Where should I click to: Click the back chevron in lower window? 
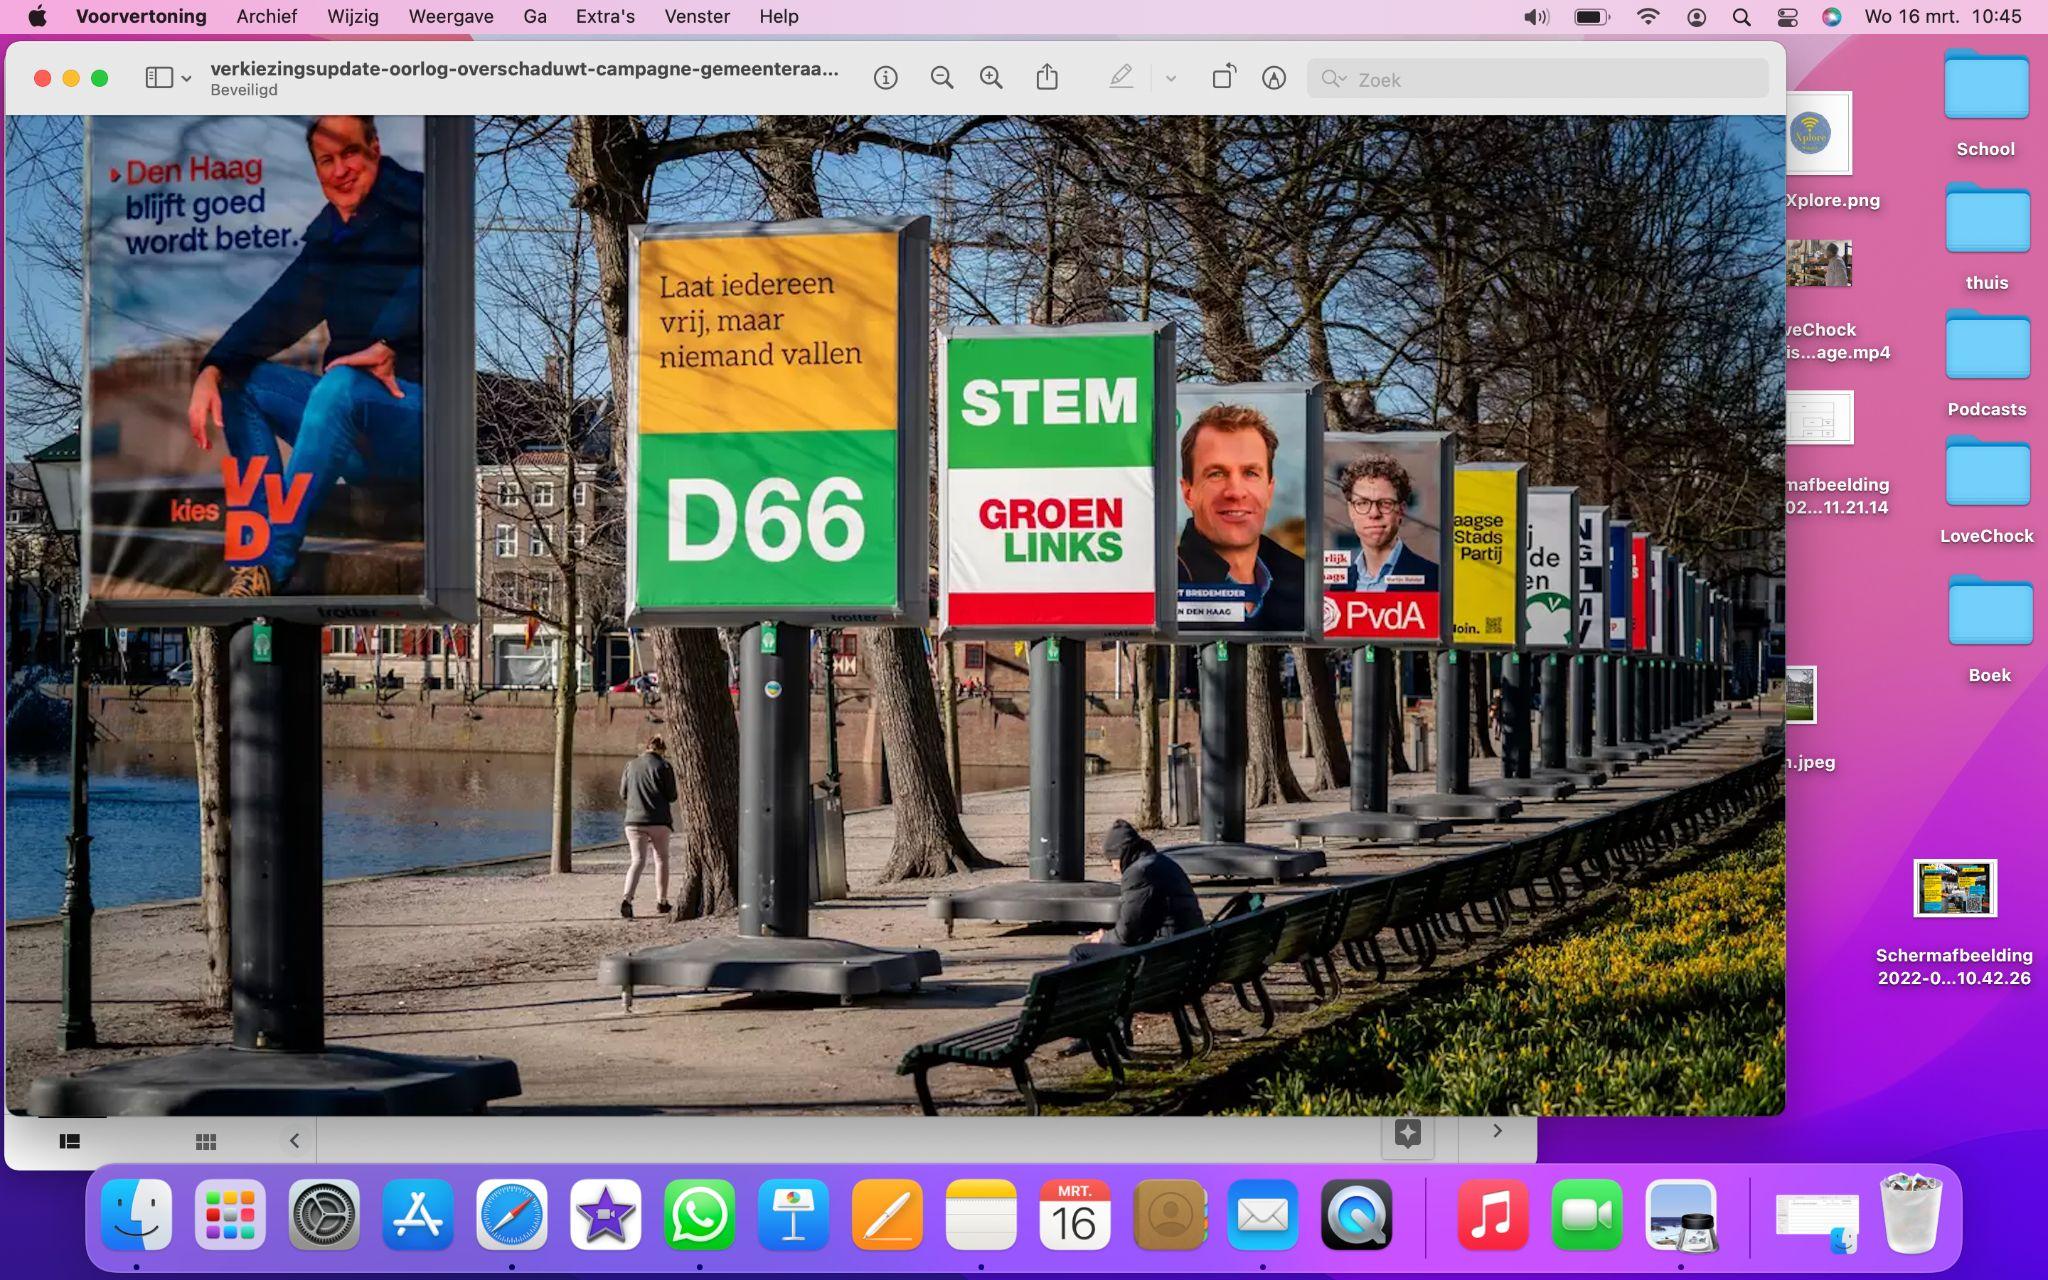[x=294, y=1140]
